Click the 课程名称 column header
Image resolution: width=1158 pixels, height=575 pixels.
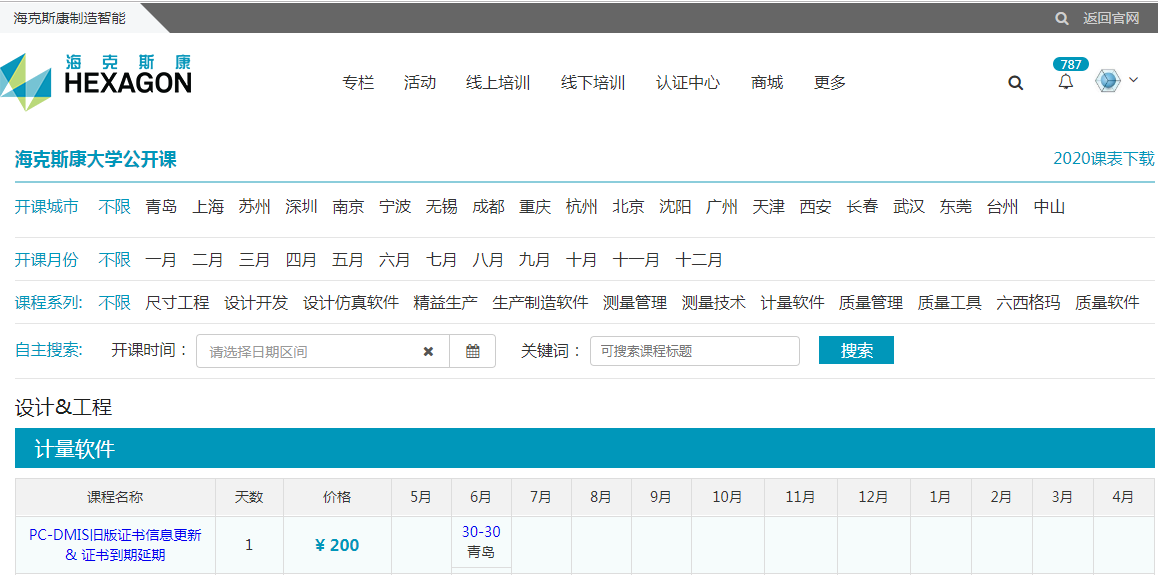click(x=115, y=497)
